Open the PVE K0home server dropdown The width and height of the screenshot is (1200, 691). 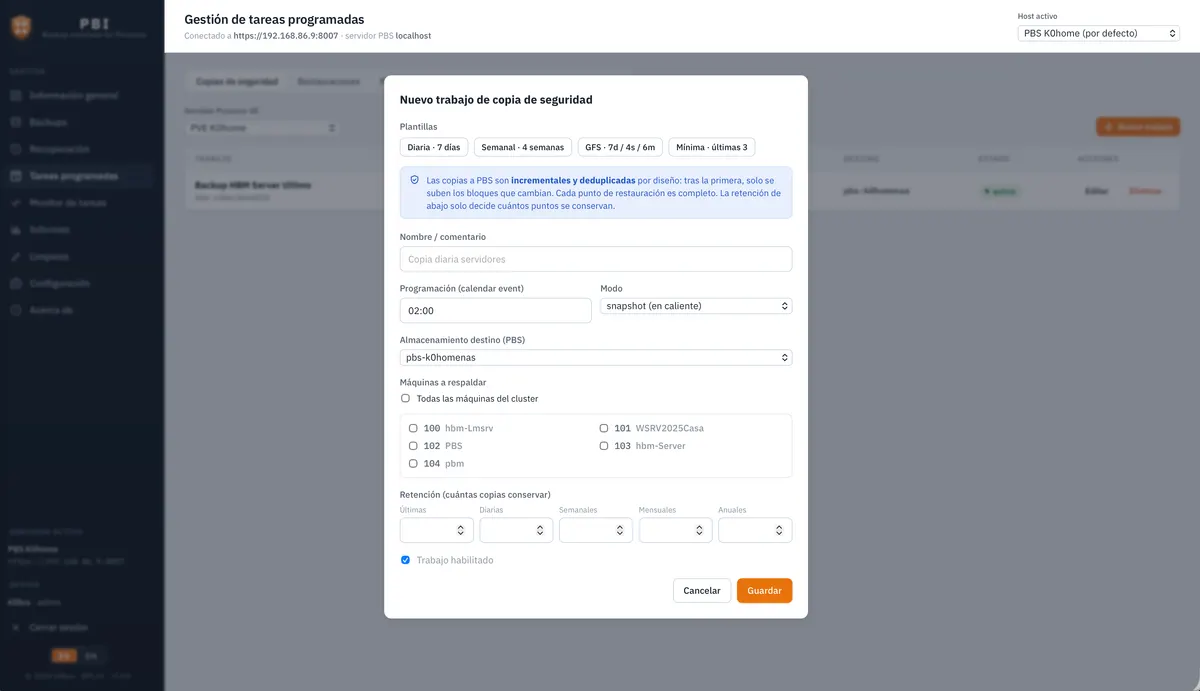262,128
